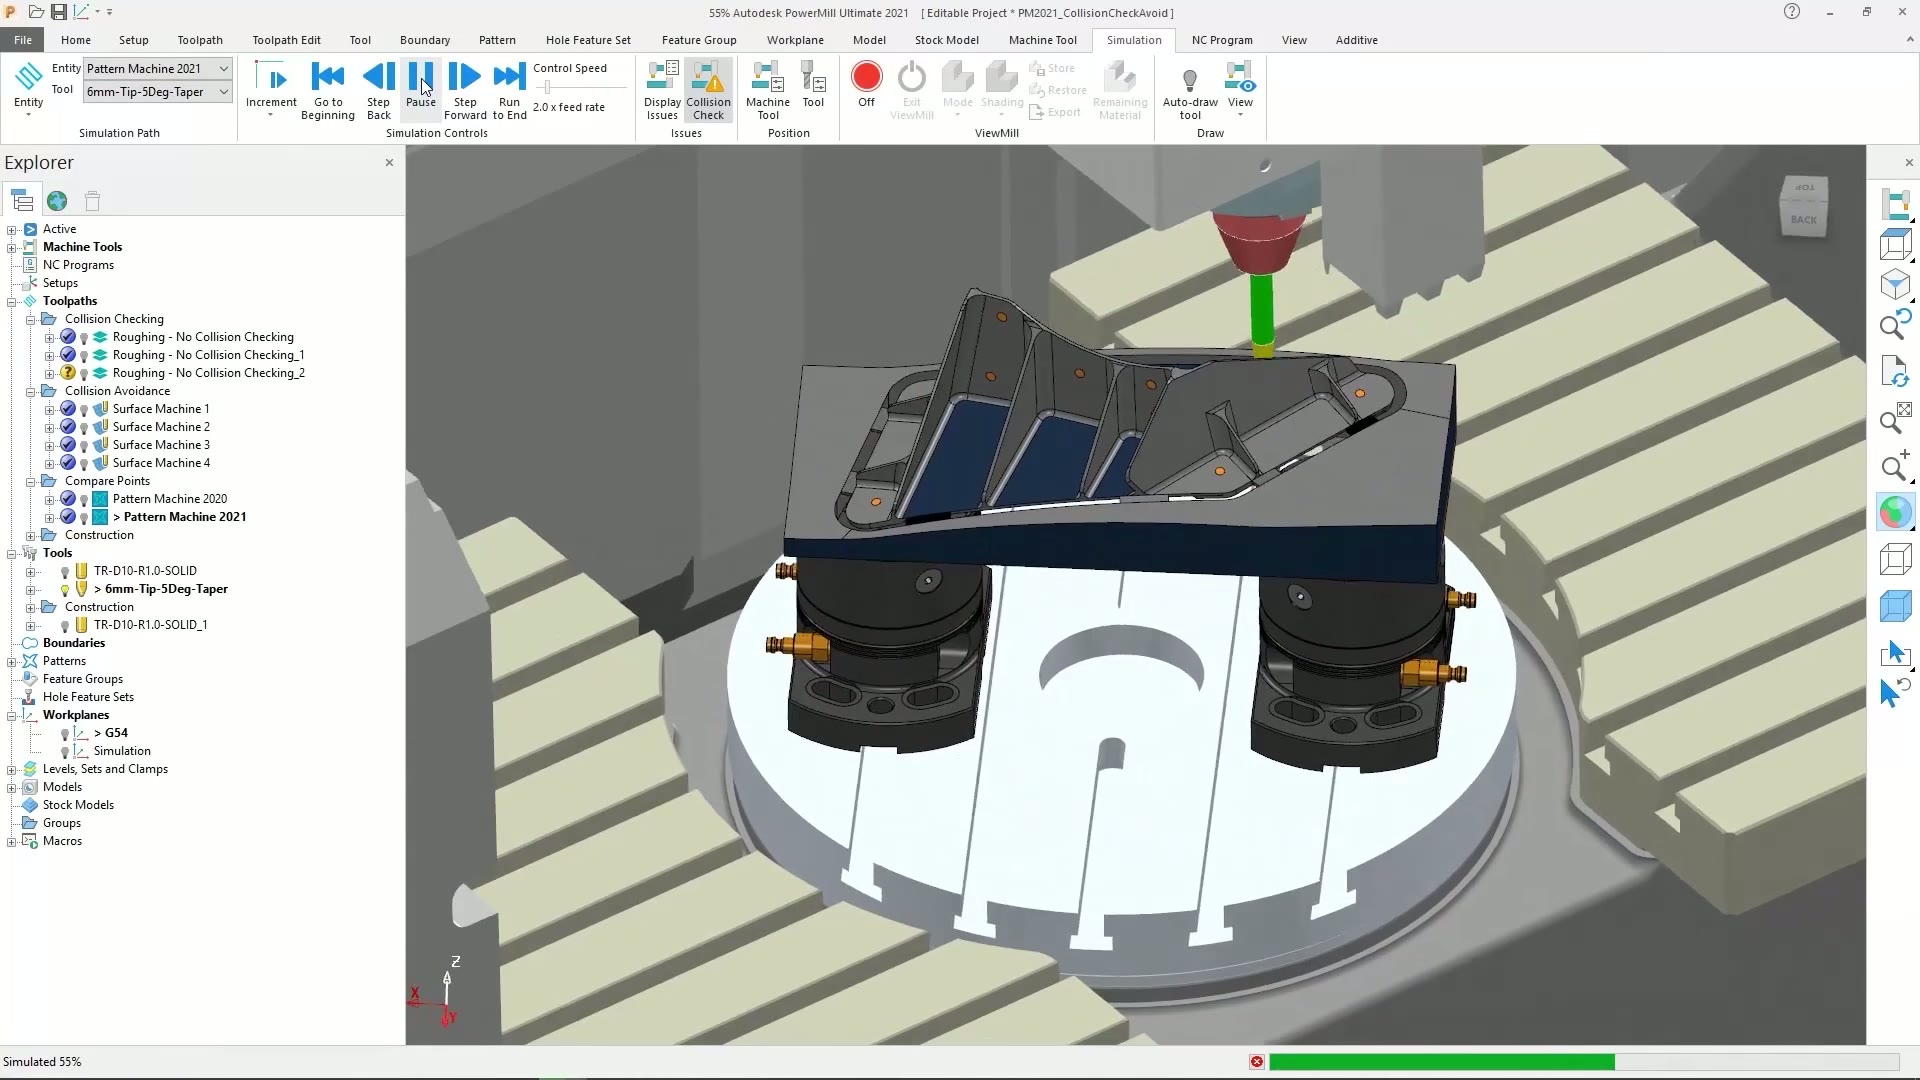This screenshot has height=1080, width=1920.
Task: Click the Explorer recycle bin icon
Action: click(92, 201)
